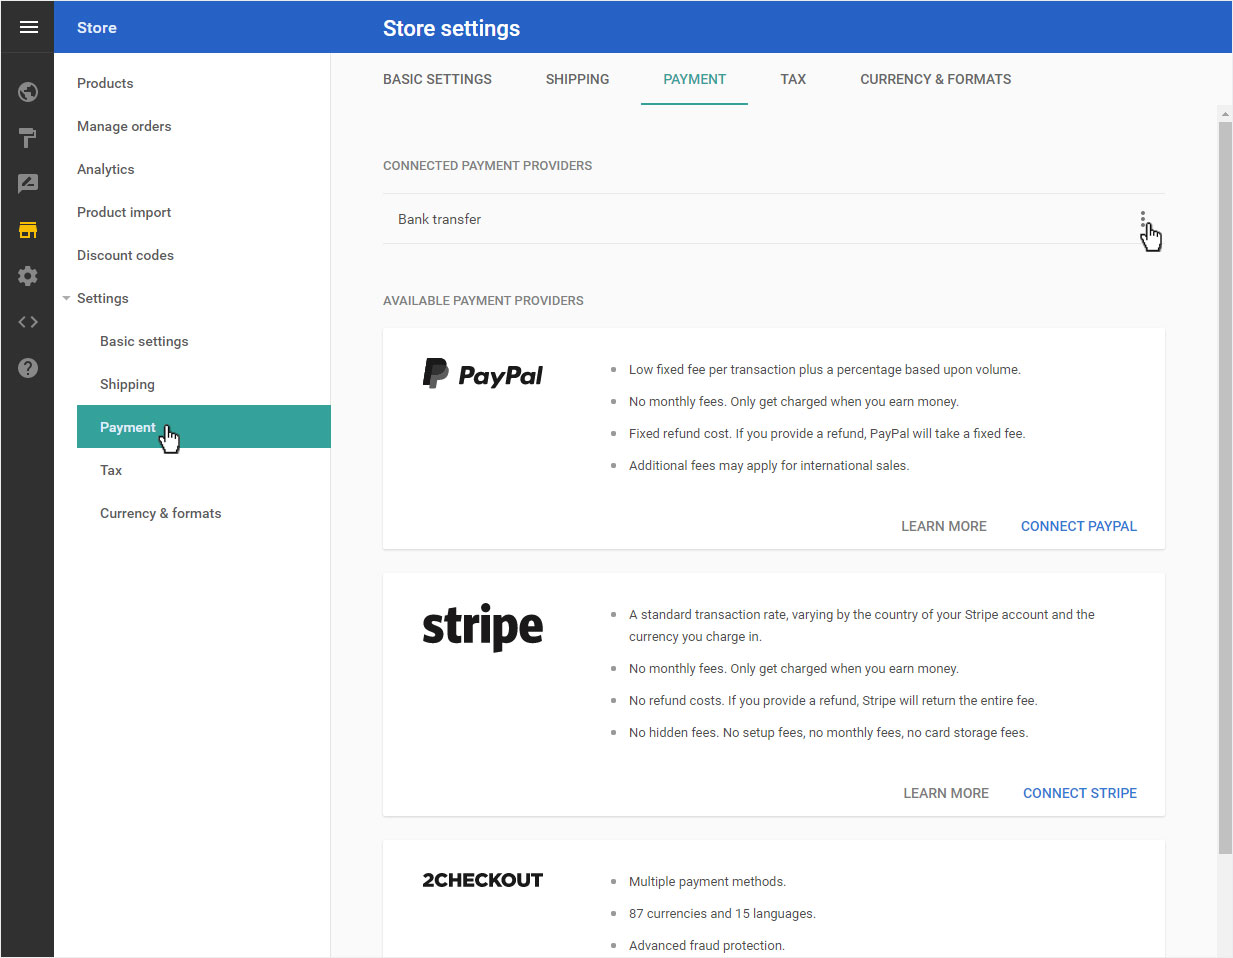
Task: Click 'Advanced fraud protection' text
Action: 706,945
